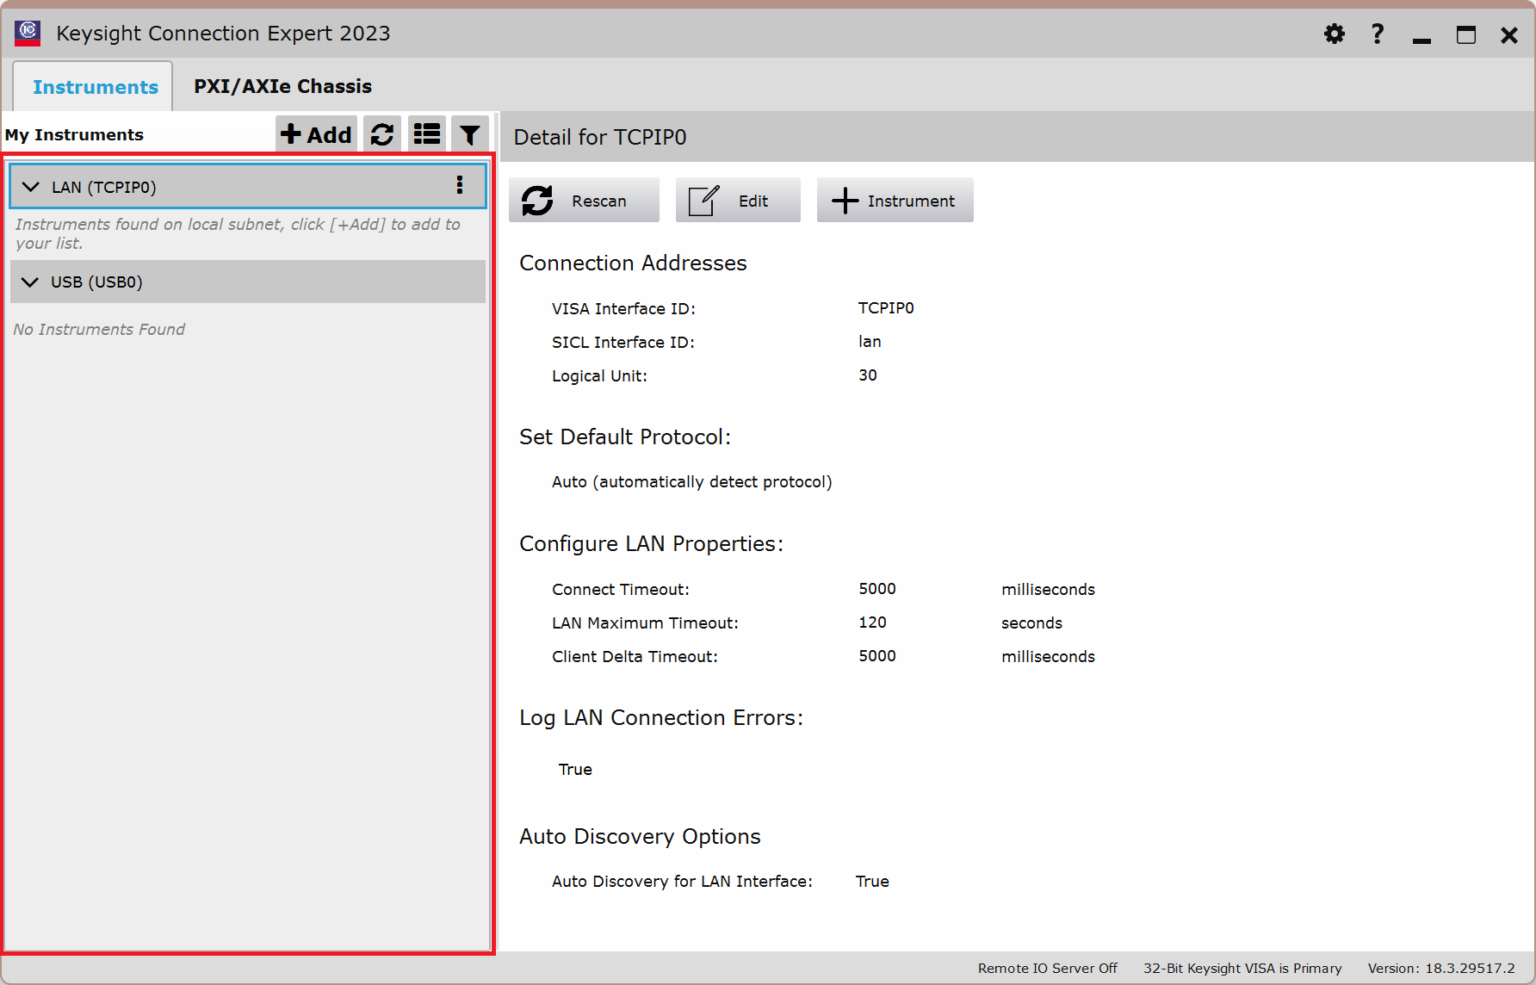Open settings via the gear icon

point(1334,34)
